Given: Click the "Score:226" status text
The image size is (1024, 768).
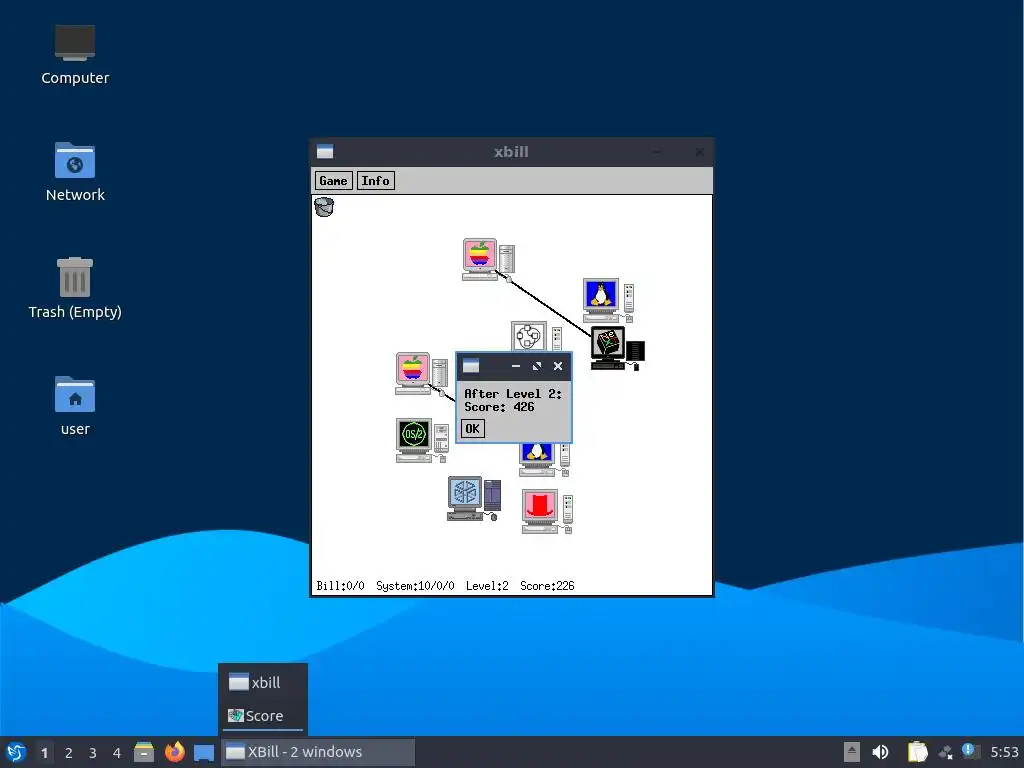Looking at the screenshot, I should [547, 586].
